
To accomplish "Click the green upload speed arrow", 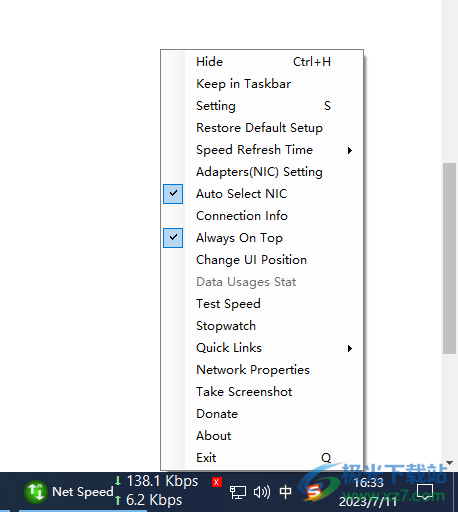I will coord(118,500).
